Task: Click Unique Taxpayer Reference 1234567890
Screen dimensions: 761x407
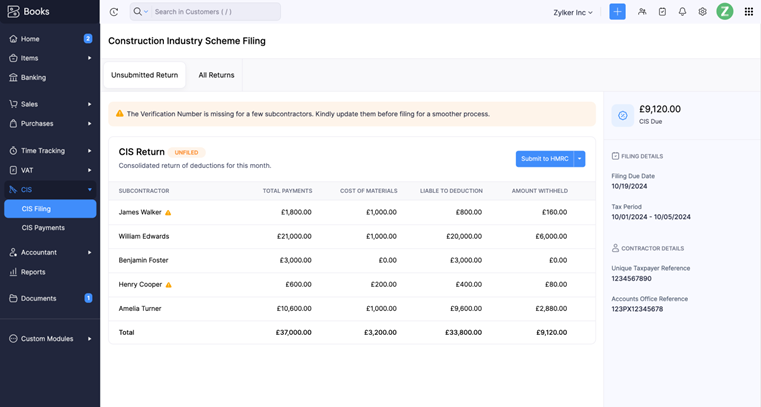Action: click(631, 278)
